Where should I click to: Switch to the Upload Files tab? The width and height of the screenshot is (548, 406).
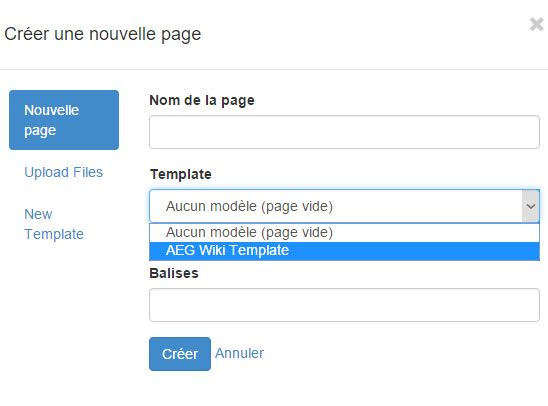tap(64, 172)
